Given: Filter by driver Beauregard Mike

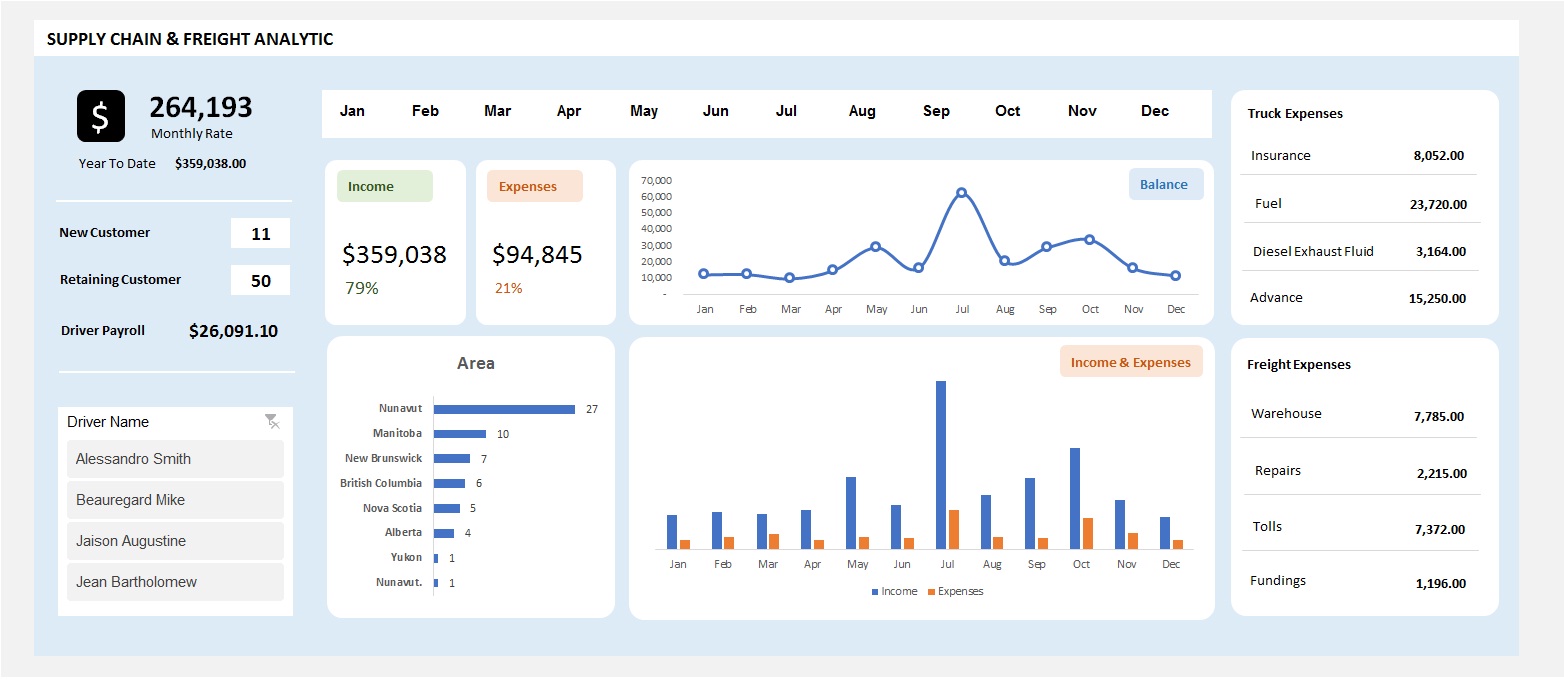Looking at the screenshot, I should 175,500.
